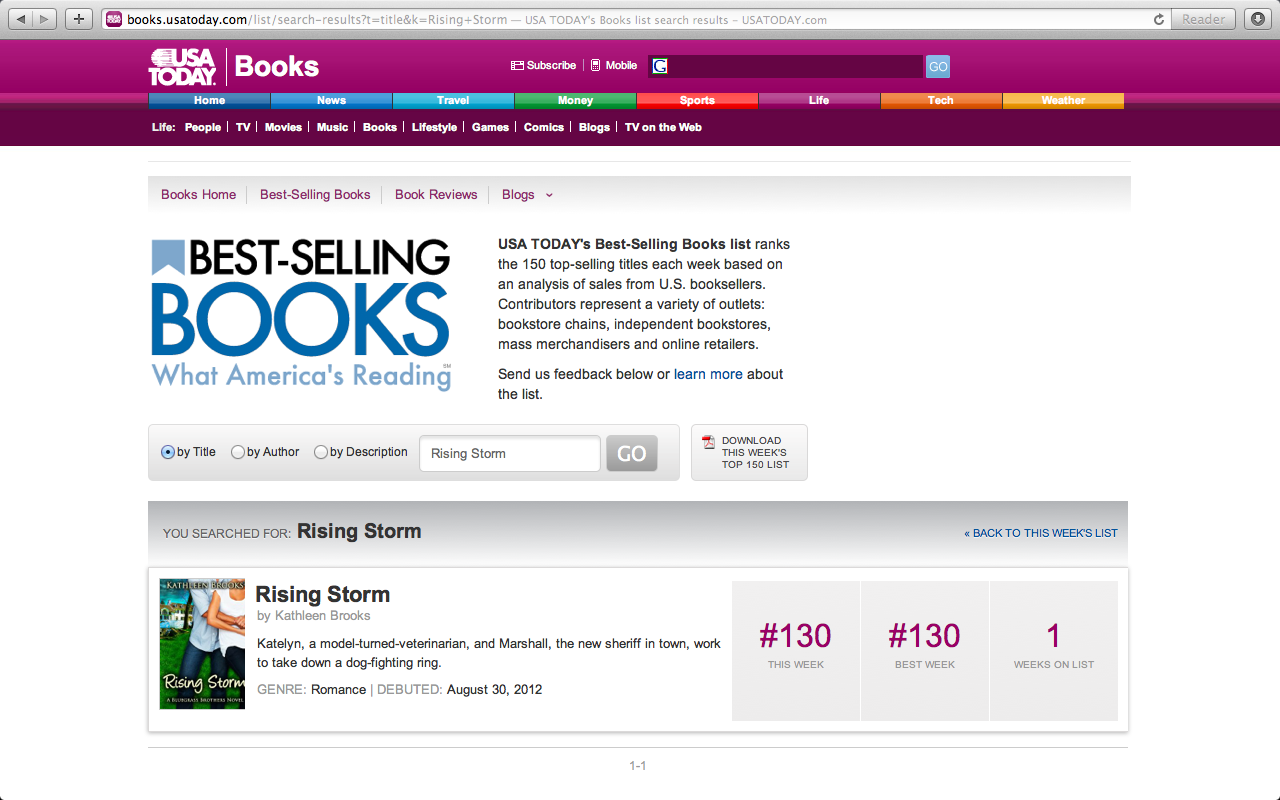Viewport: 1280px width, 800px height.
Task: Select the by Author radio button
Action: point(238,452)
